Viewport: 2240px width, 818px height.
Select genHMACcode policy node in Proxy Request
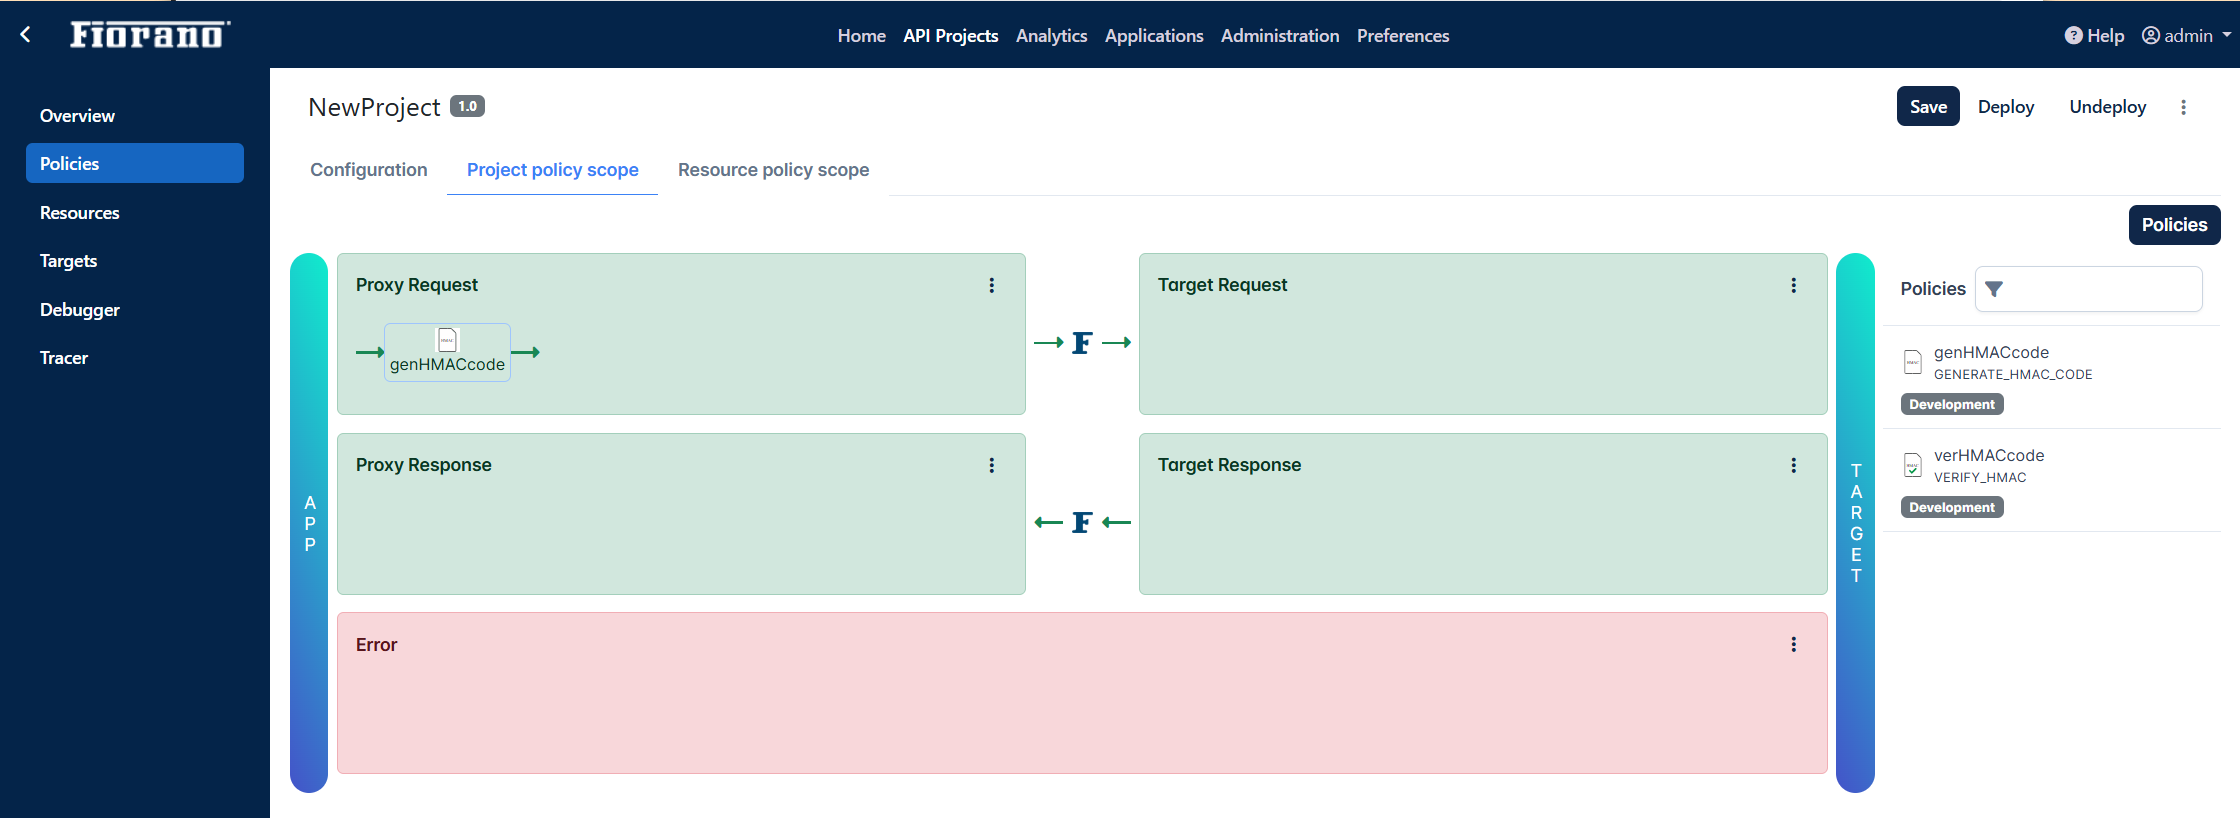point(447,352)
